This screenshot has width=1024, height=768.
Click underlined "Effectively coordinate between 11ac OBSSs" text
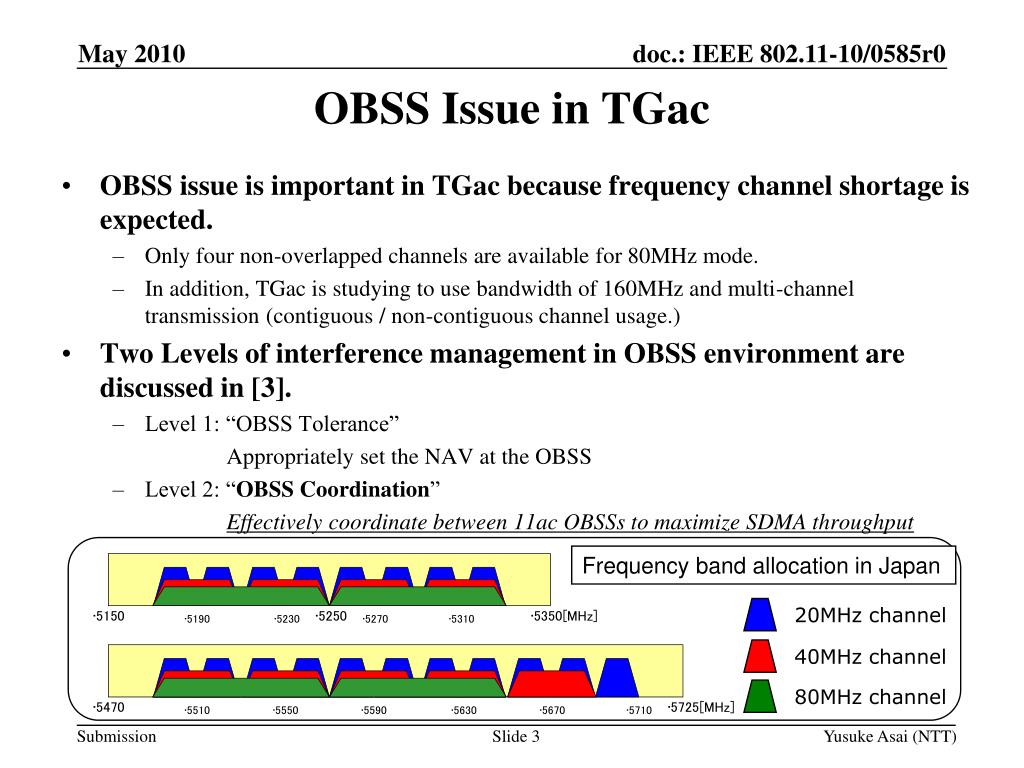569,522
